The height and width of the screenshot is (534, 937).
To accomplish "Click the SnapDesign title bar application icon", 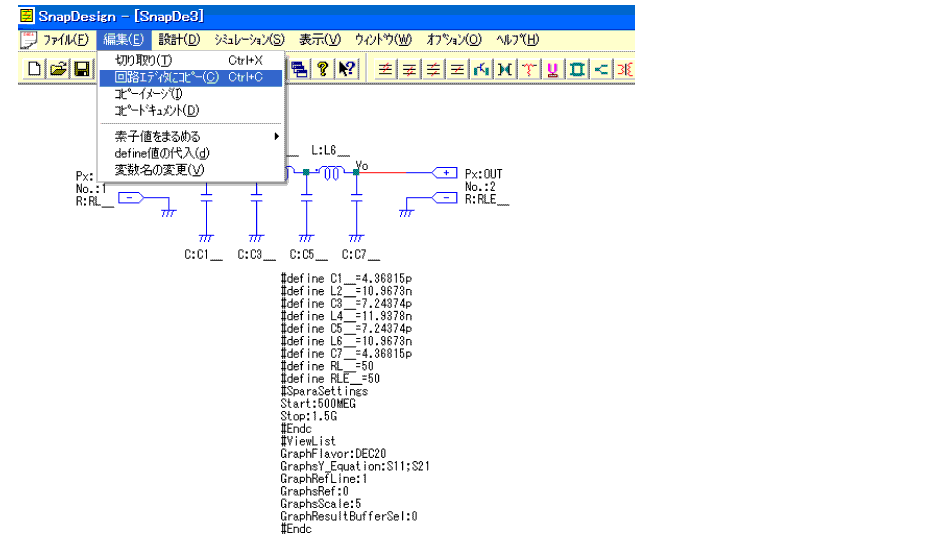I will point(27,16).
